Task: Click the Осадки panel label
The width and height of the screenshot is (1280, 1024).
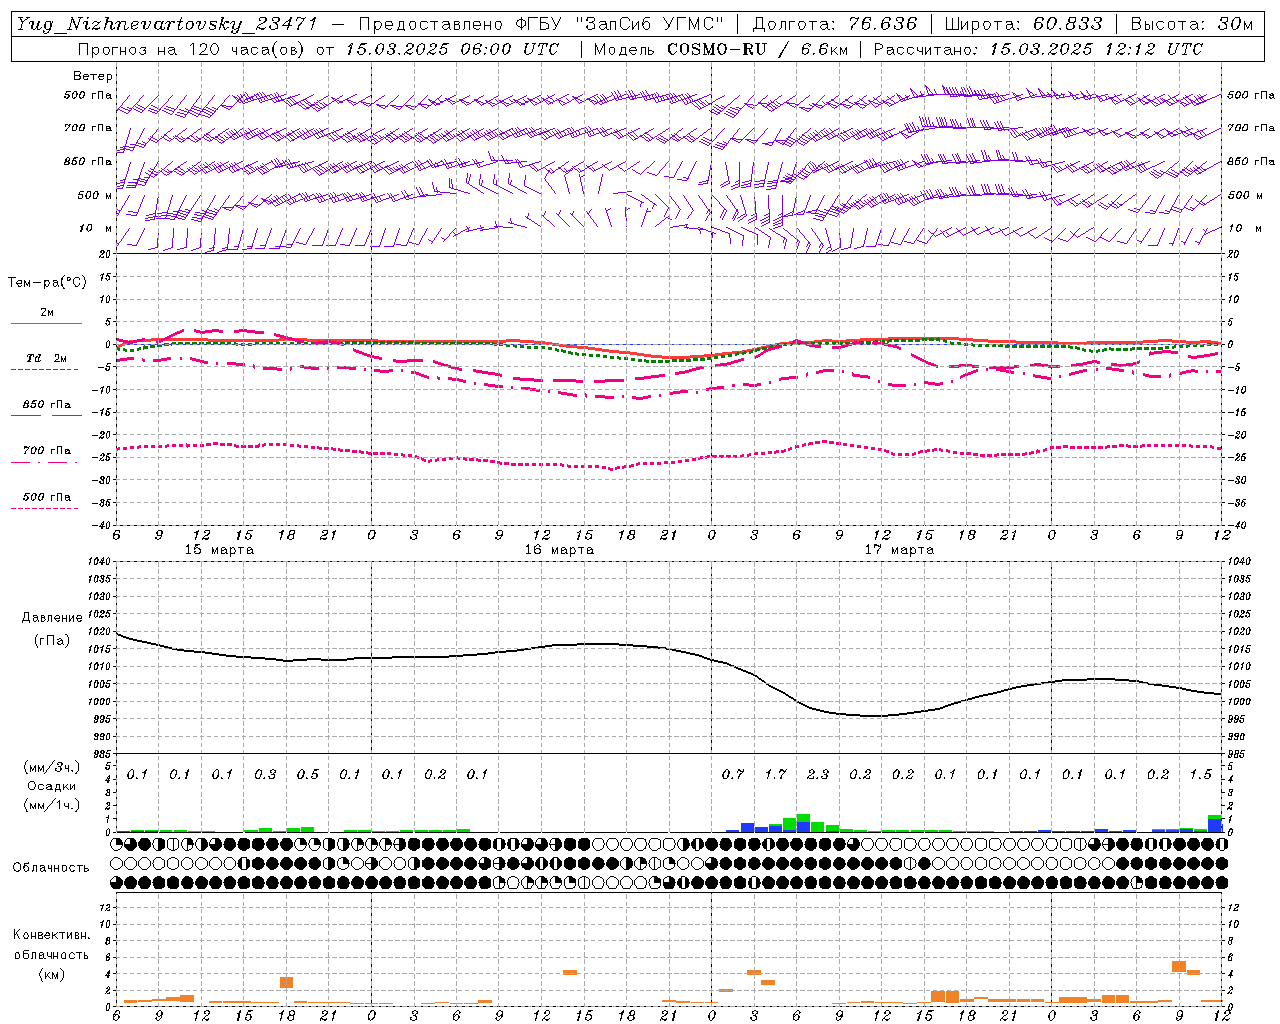Action: coord(51,786)
